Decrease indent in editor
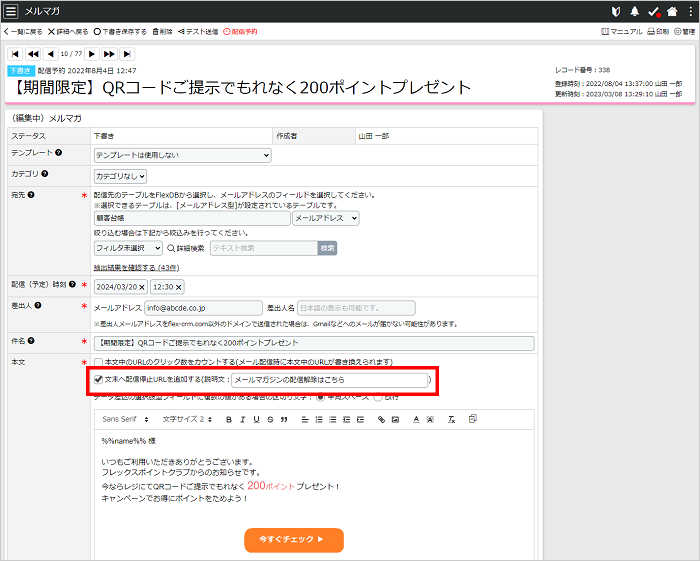The height and width of the screenshot is (561, 700). coord(346,420)
